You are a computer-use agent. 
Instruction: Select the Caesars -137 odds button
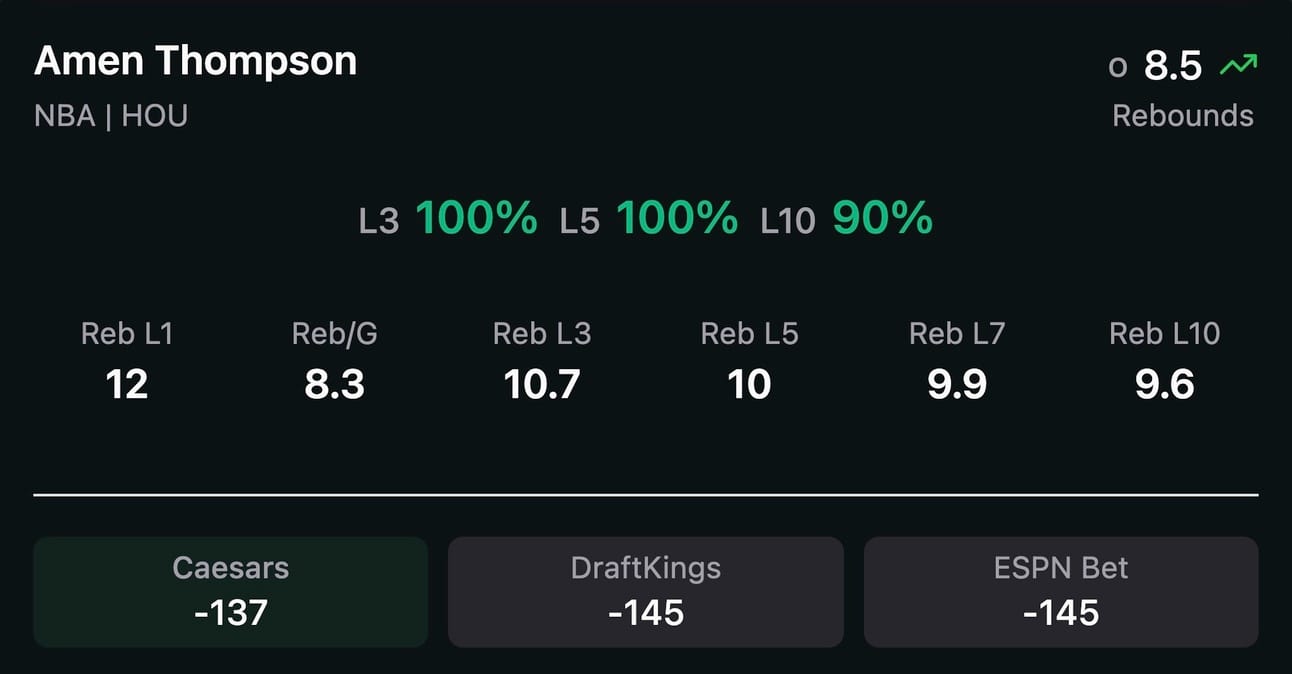(x=231, y=592)
